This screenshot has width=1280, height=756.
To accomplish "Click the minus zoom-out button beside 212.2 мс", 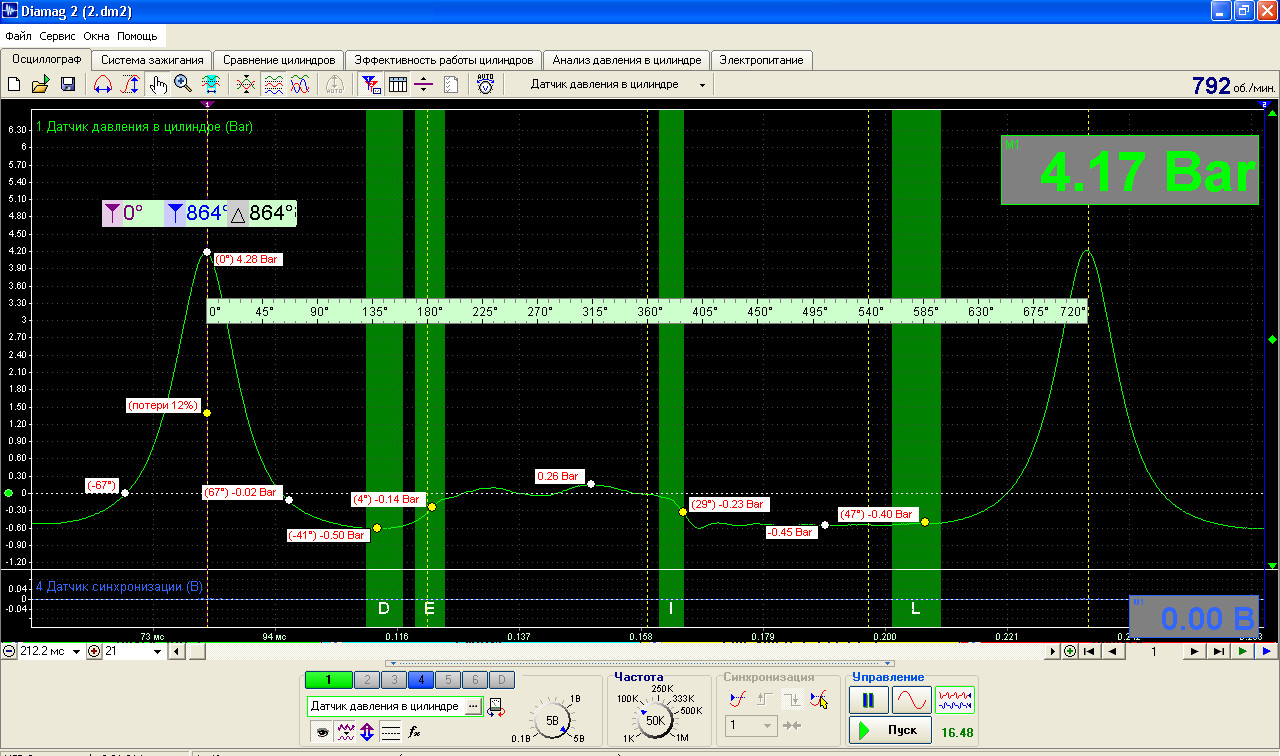I will click(x=8, y=651).
